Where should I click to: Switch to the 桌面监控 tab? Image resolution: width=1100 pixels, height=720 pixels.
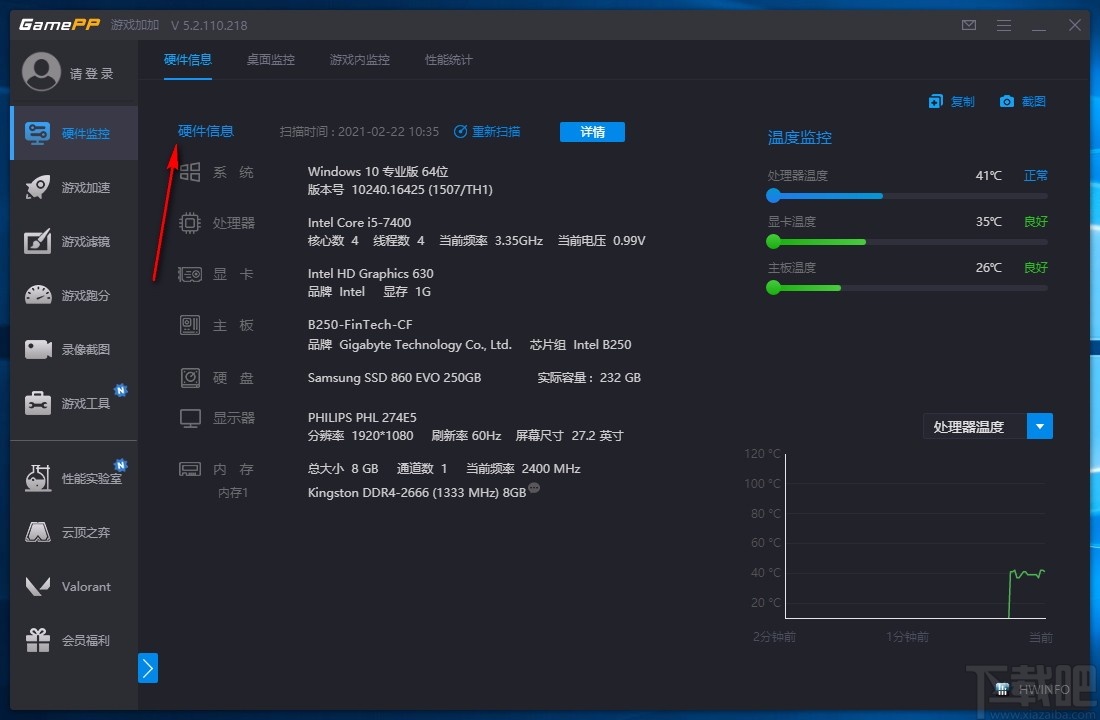pyautogui.click(x=270, y=60)
